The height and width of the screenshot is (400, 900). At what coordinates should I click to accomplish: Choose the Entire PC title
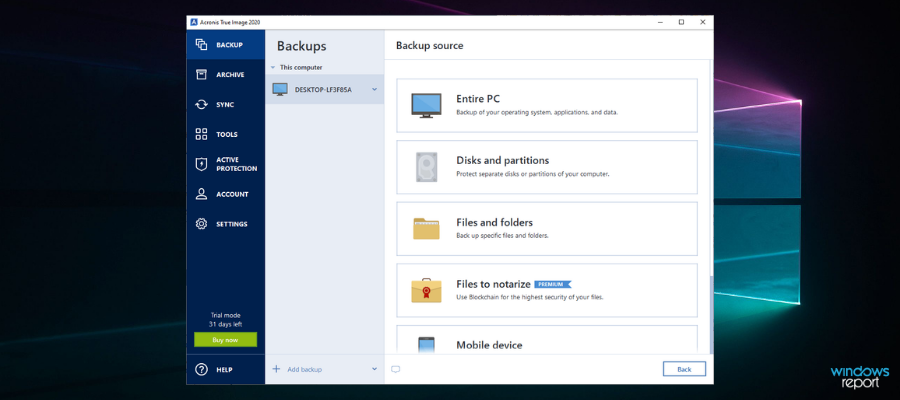(x=478, y=99)
